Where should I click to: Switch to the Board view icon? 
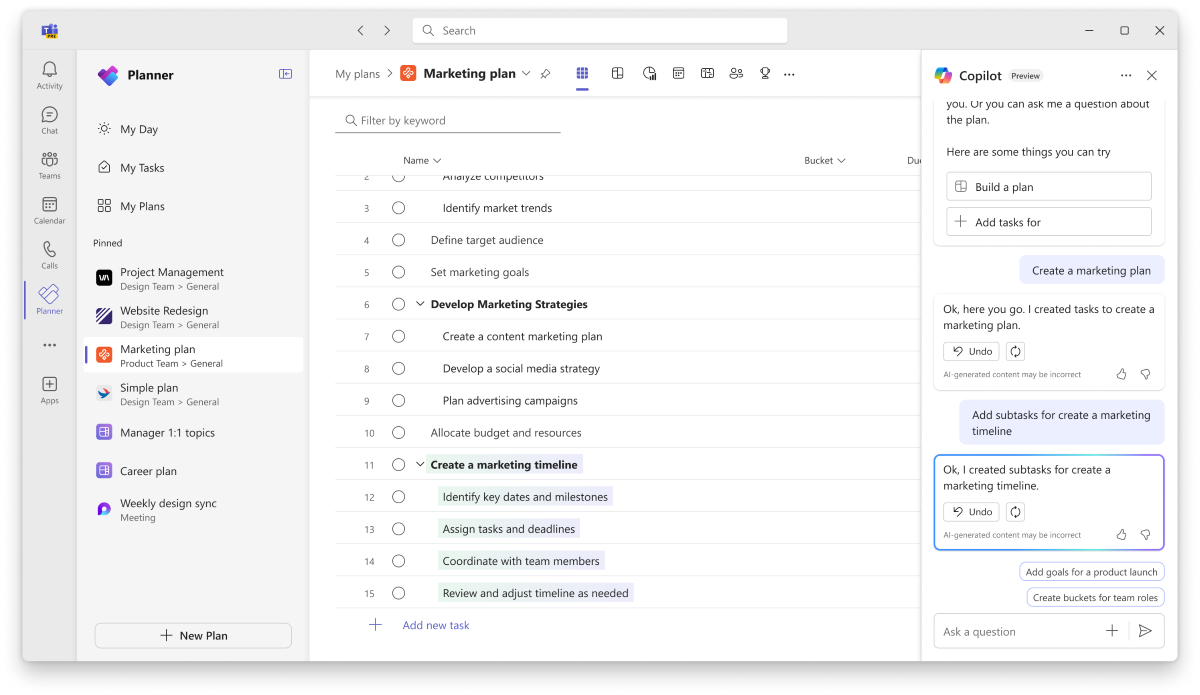[x=617, y=73]
